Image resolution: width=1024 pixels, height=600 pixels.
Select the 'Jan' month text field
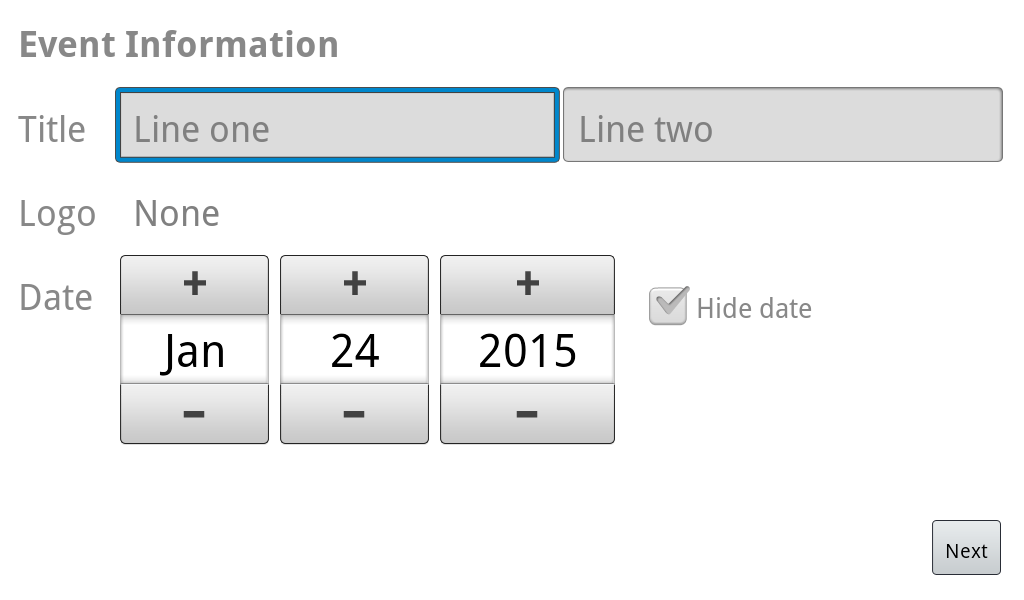(x=194, y=350)
